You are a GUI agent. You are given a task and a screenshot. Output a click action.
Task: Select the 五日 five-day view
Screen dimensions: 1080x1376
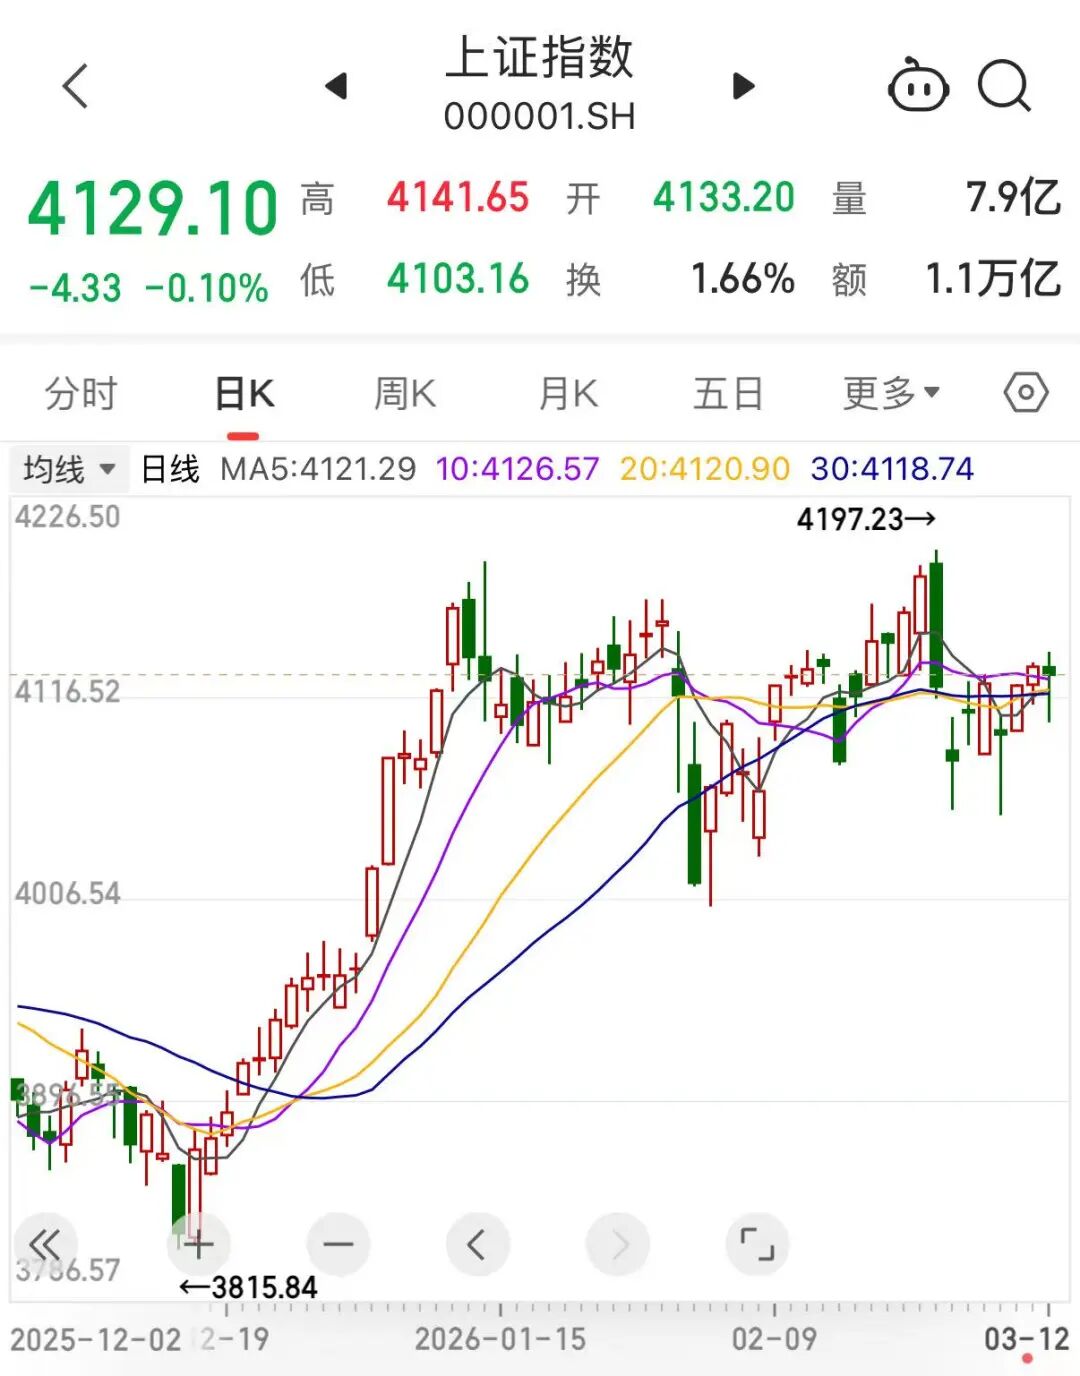pyautogui.click(x=732, y=393)
